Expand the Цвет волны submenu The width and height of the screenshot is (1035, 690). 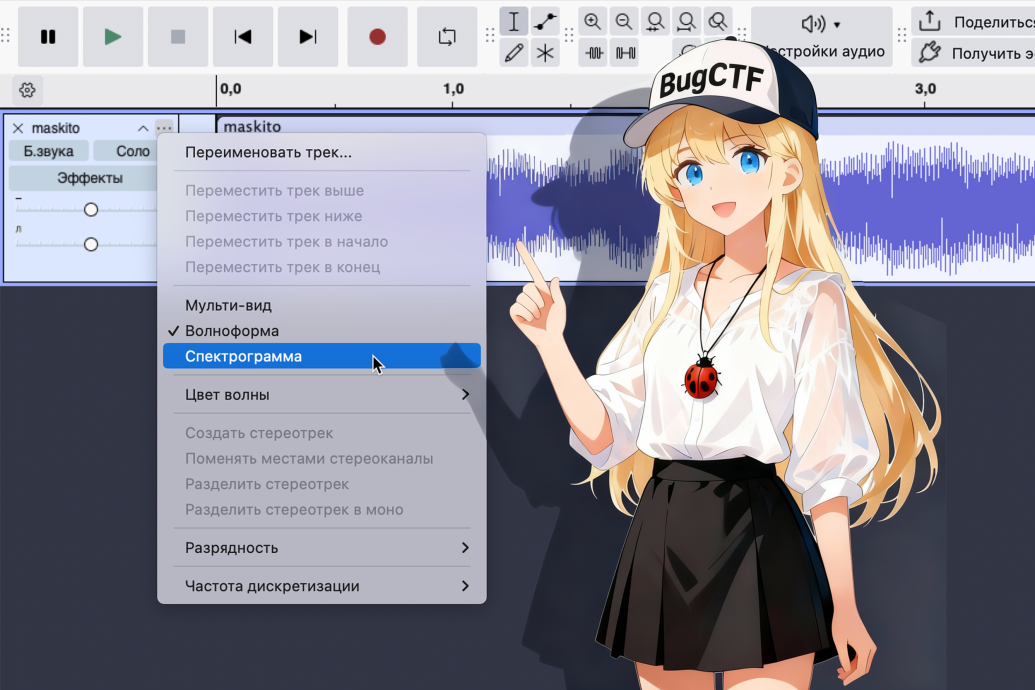pos(323,395)
